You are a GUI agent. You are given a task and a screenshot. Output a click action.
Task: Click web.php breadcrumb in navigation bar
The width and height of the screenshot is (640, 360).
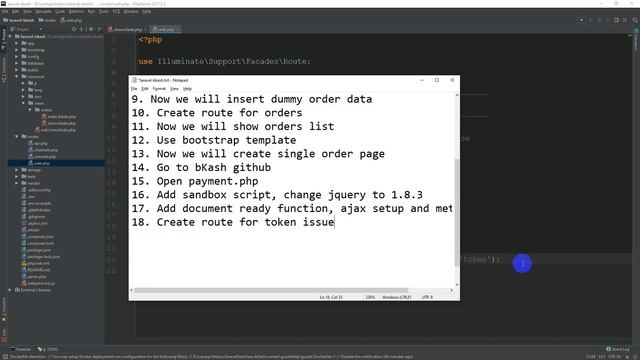pos(71,20)
